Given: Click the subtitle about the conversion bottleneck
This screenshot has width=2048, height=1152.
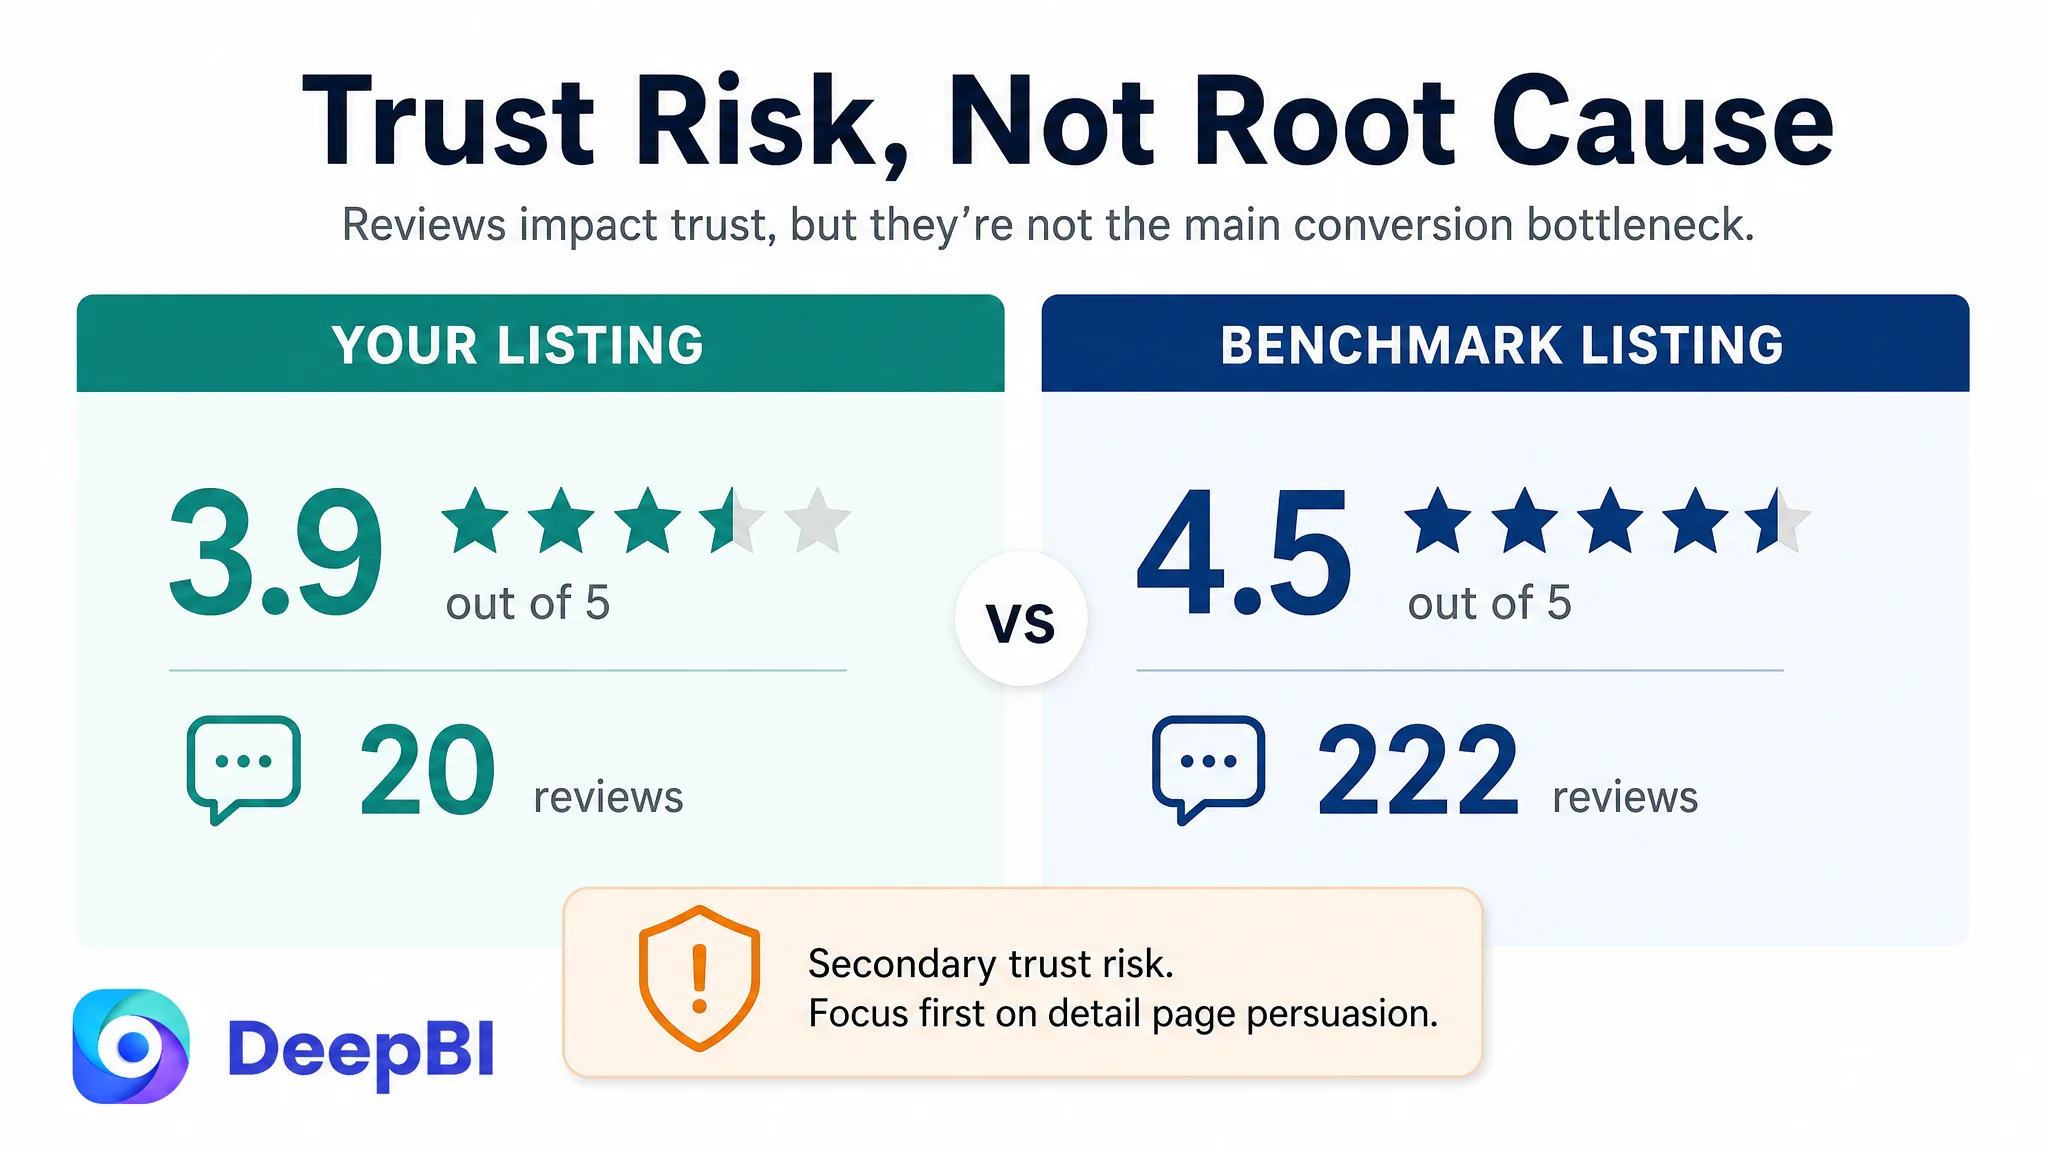Looking at the screenshot, I should [1048, 225].
